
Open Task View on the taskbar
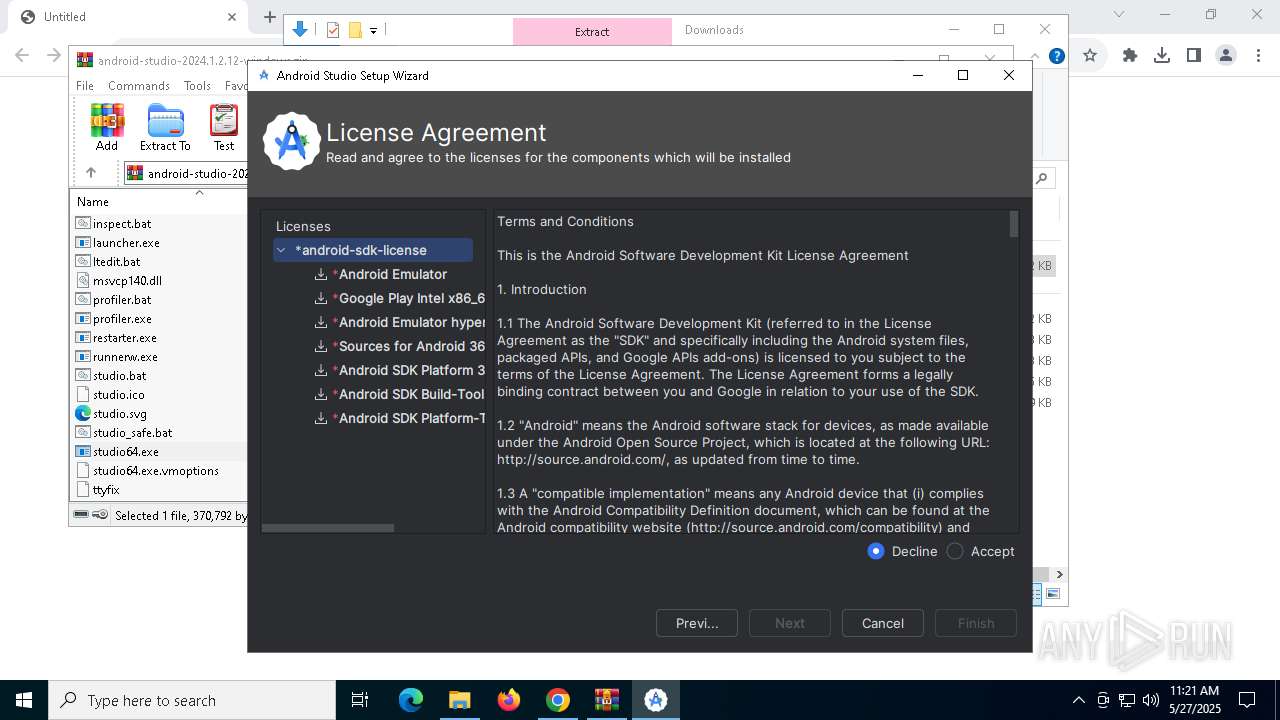(x=360, y=700)
